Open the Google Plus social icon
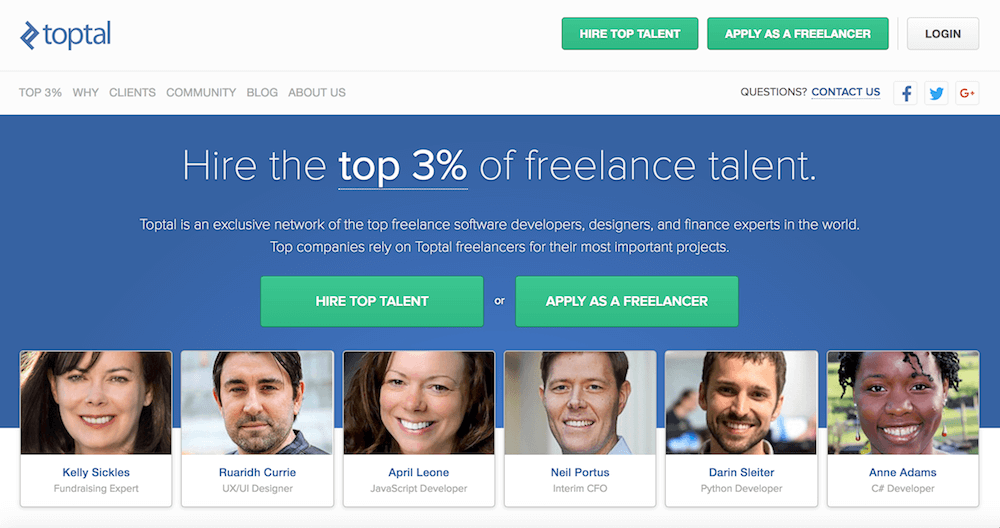 (x=967, y=93)
